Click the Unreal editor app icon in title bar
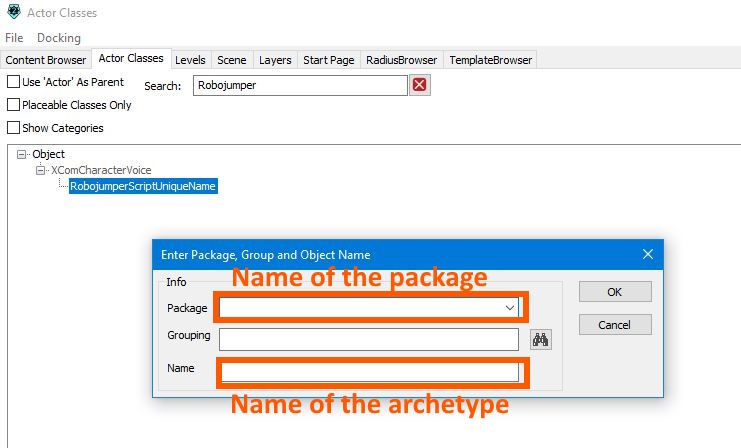Viewport: 741px width, 448px height. pyautogui.click(x=14, y=12)
